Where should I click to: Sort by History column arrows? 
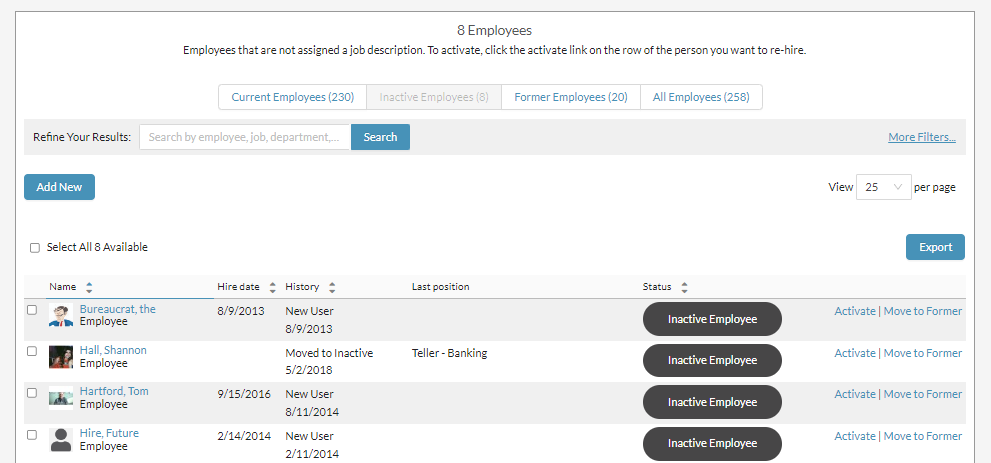pos(332,287)
